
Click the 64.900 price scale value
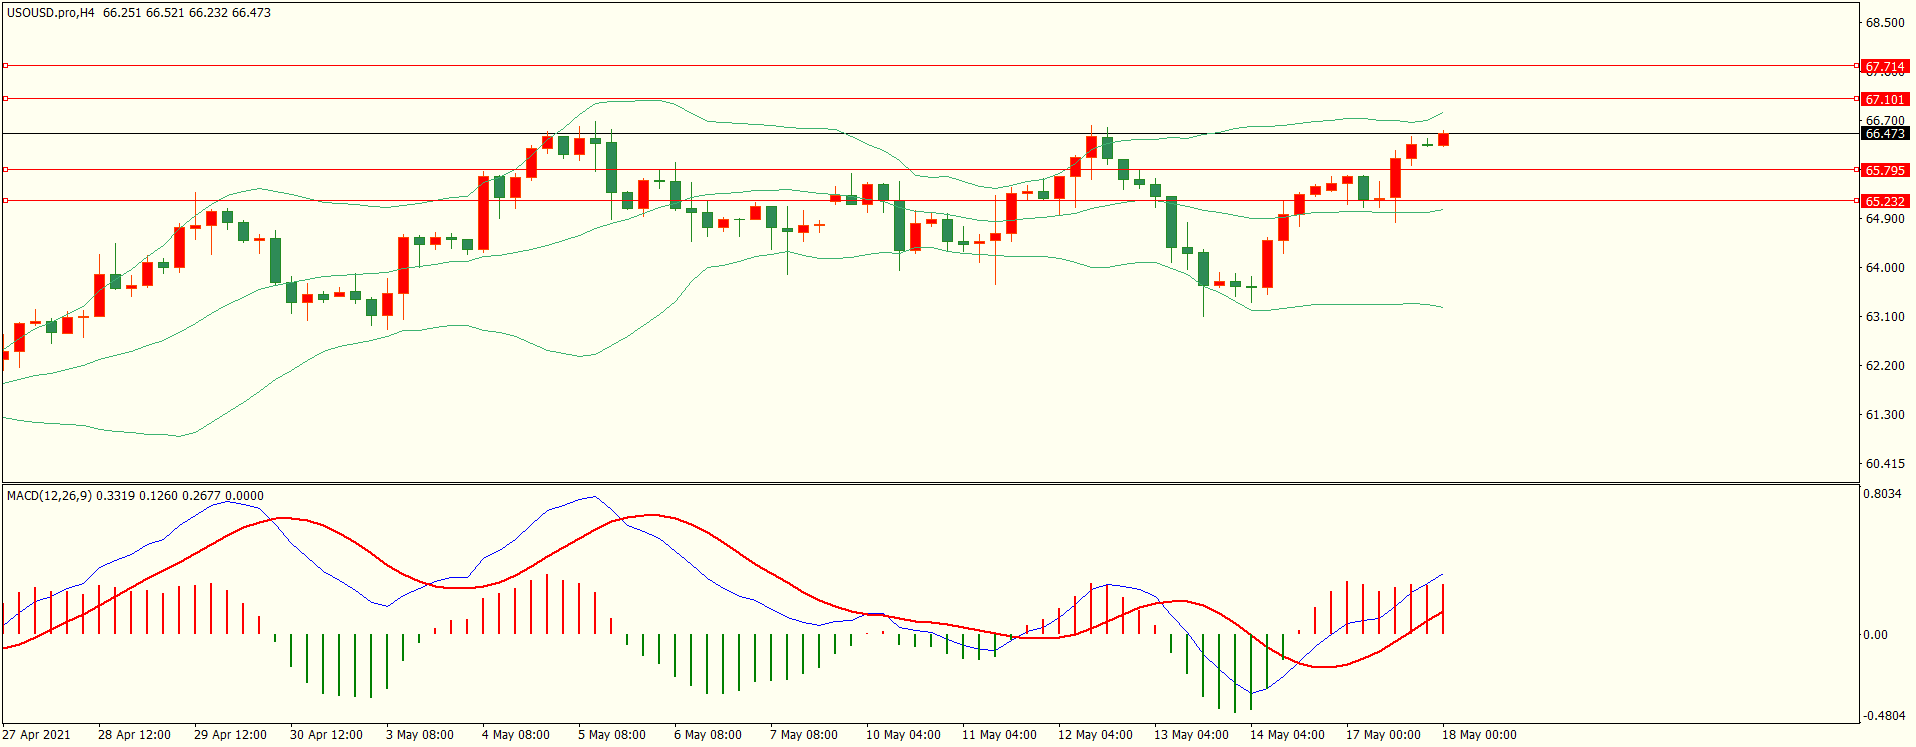1885,219
